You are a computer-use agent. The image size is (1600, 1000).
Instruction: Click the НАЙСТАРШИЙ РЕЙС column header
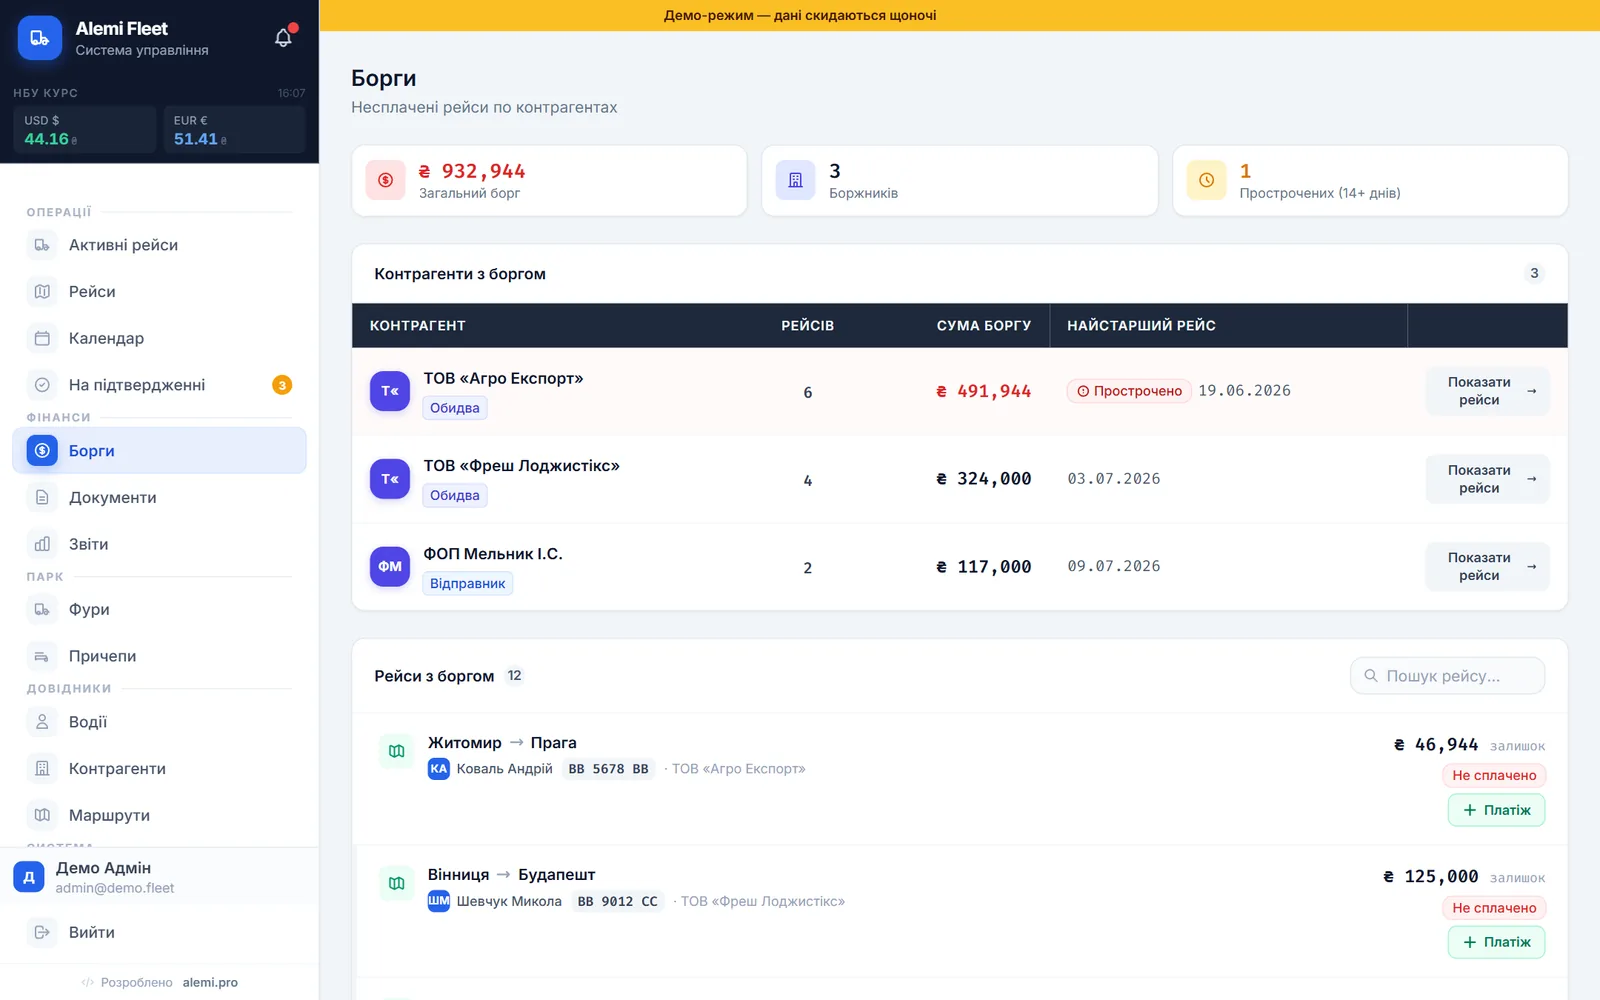tap(1141, 326)
